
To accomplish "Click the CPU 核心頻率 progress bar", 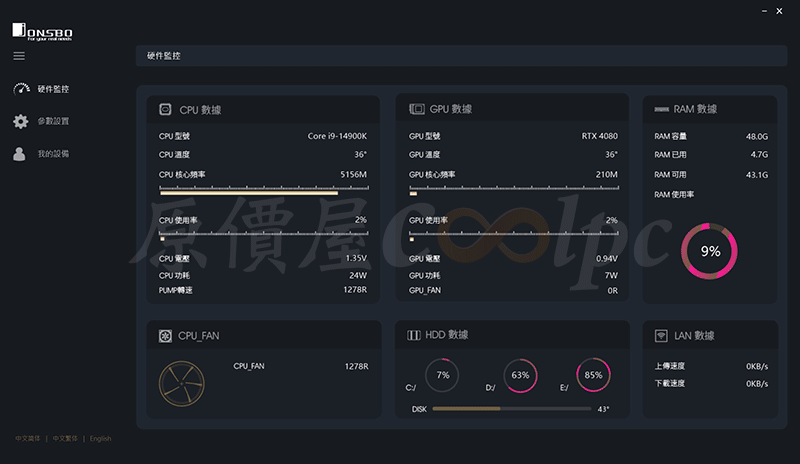I will point(263,191).
